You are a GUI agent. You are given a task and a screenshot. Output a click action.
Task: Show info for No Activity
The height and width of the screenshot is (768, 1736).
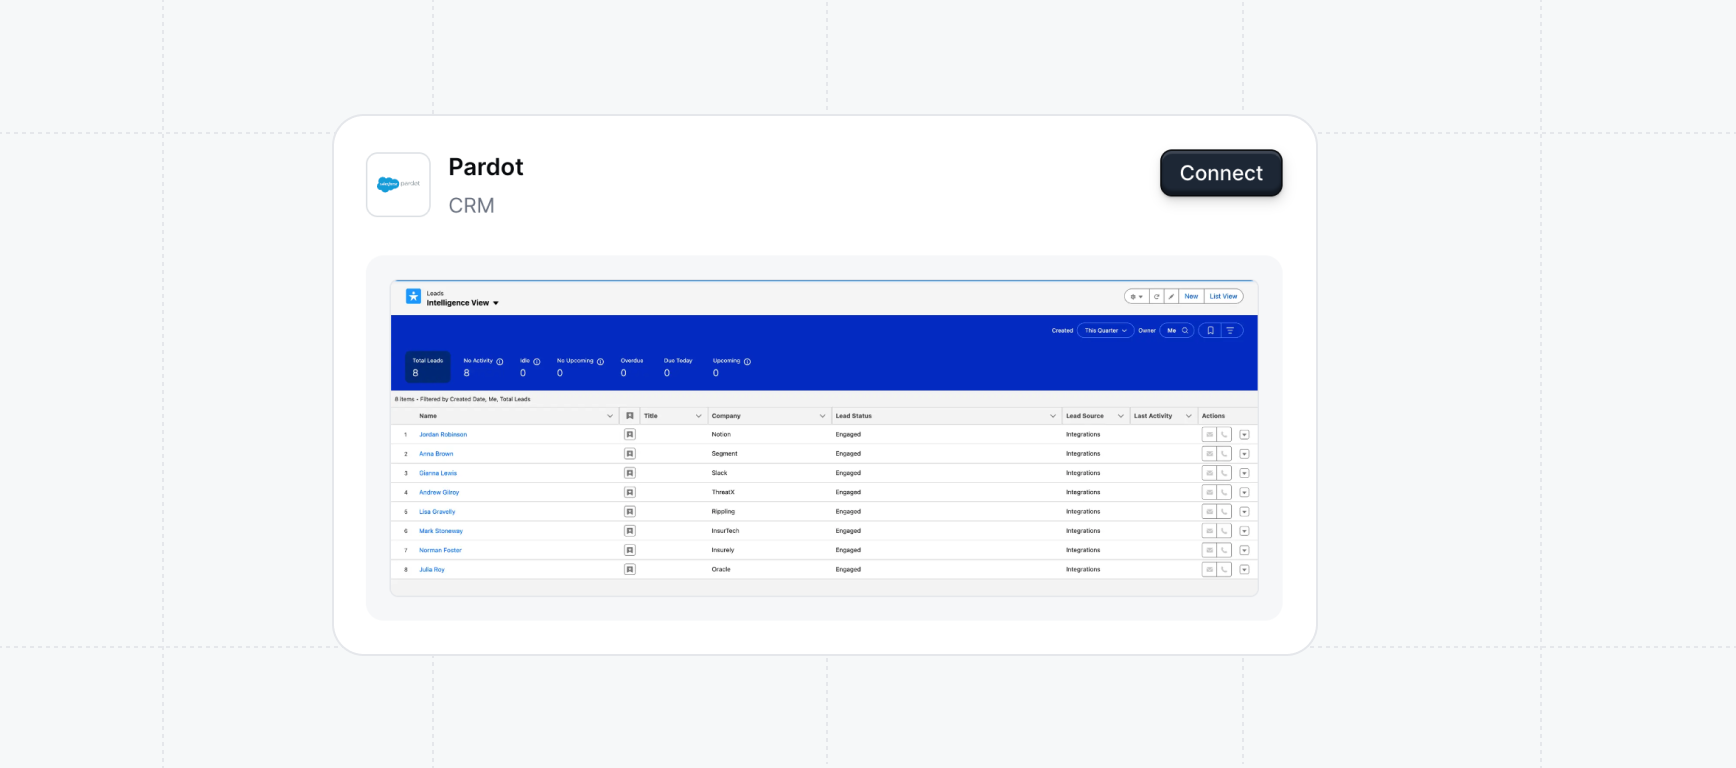coord(500,362)
